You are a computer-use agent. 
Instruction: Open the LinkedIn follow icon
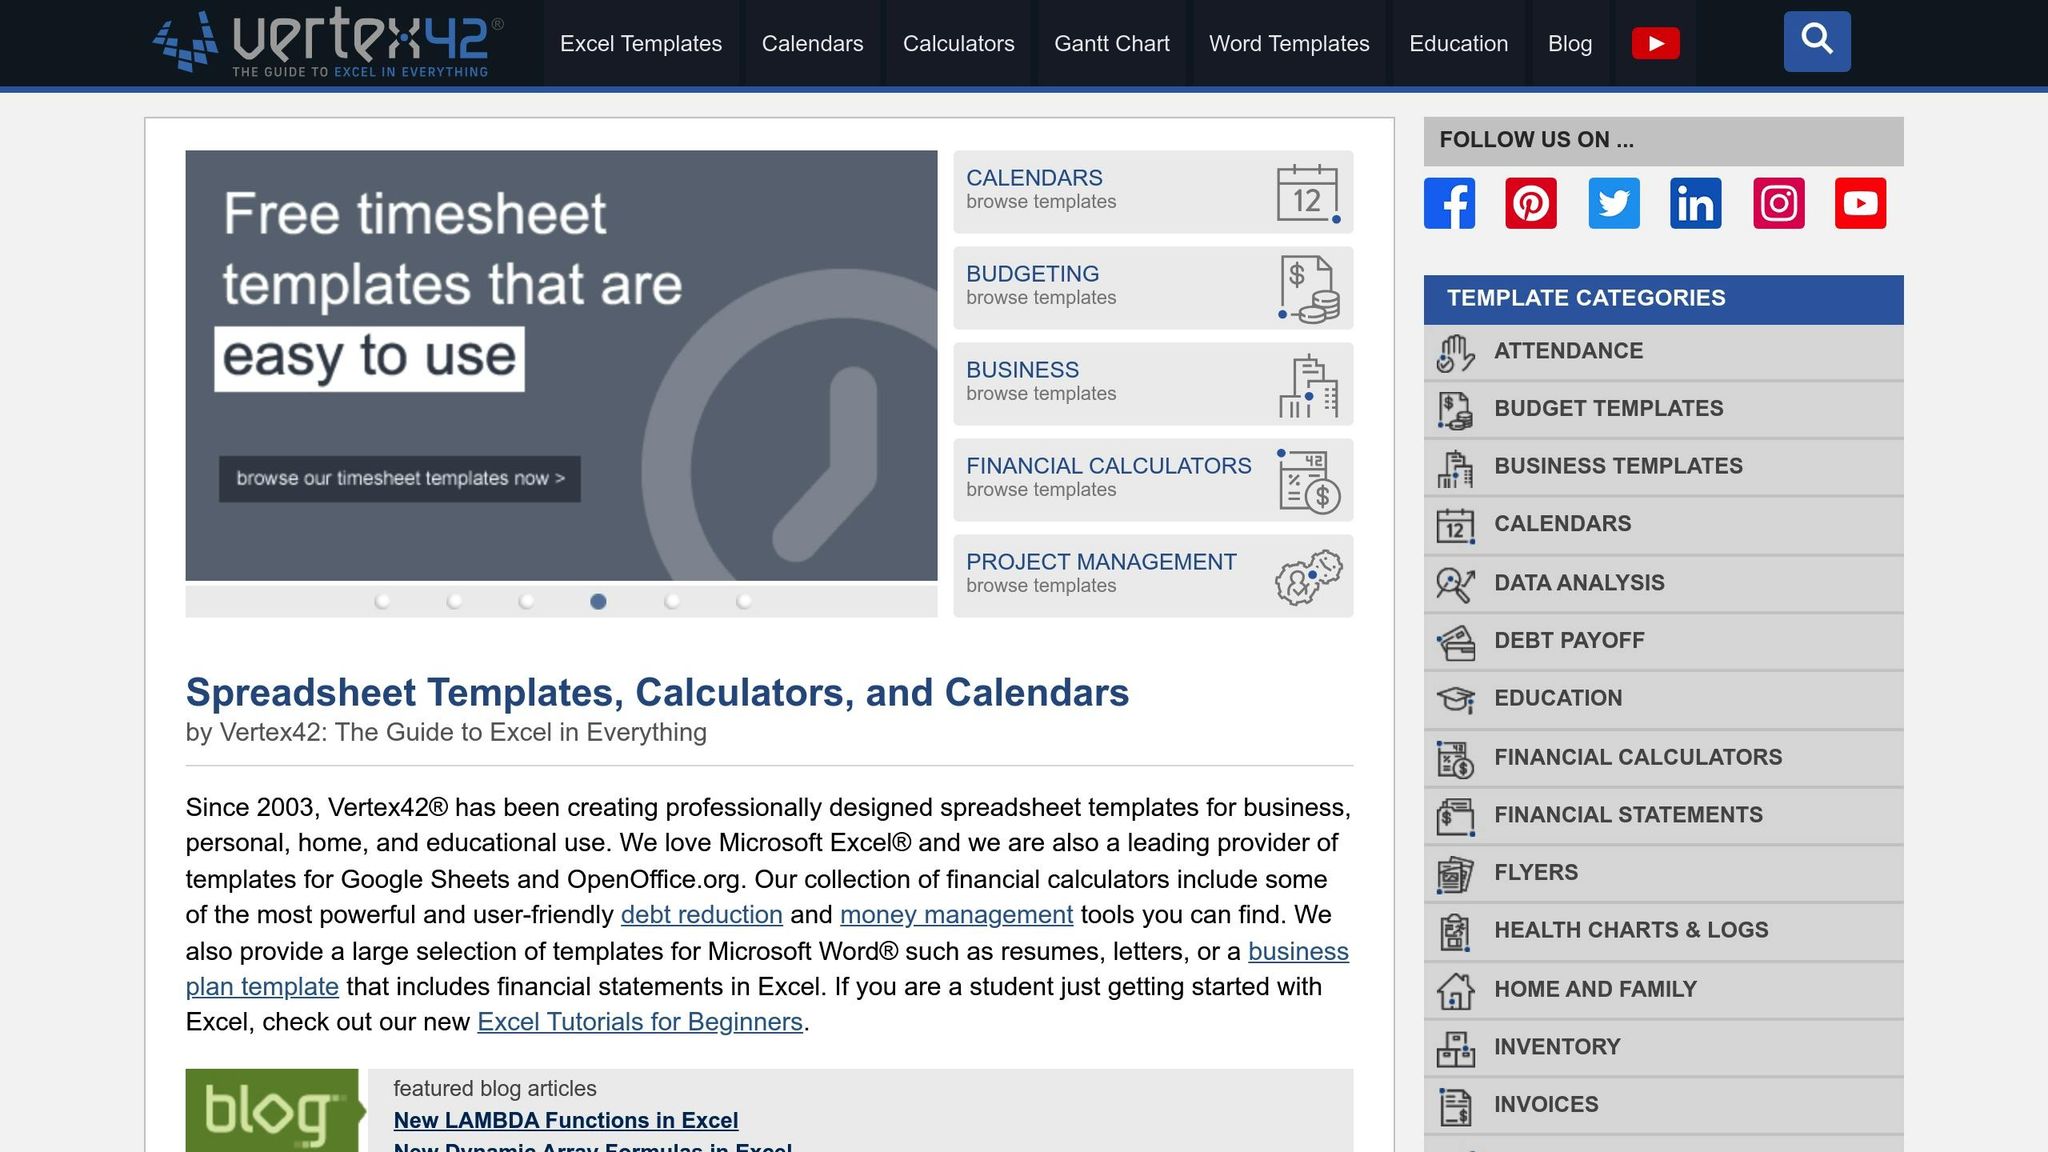(1696, 203)
